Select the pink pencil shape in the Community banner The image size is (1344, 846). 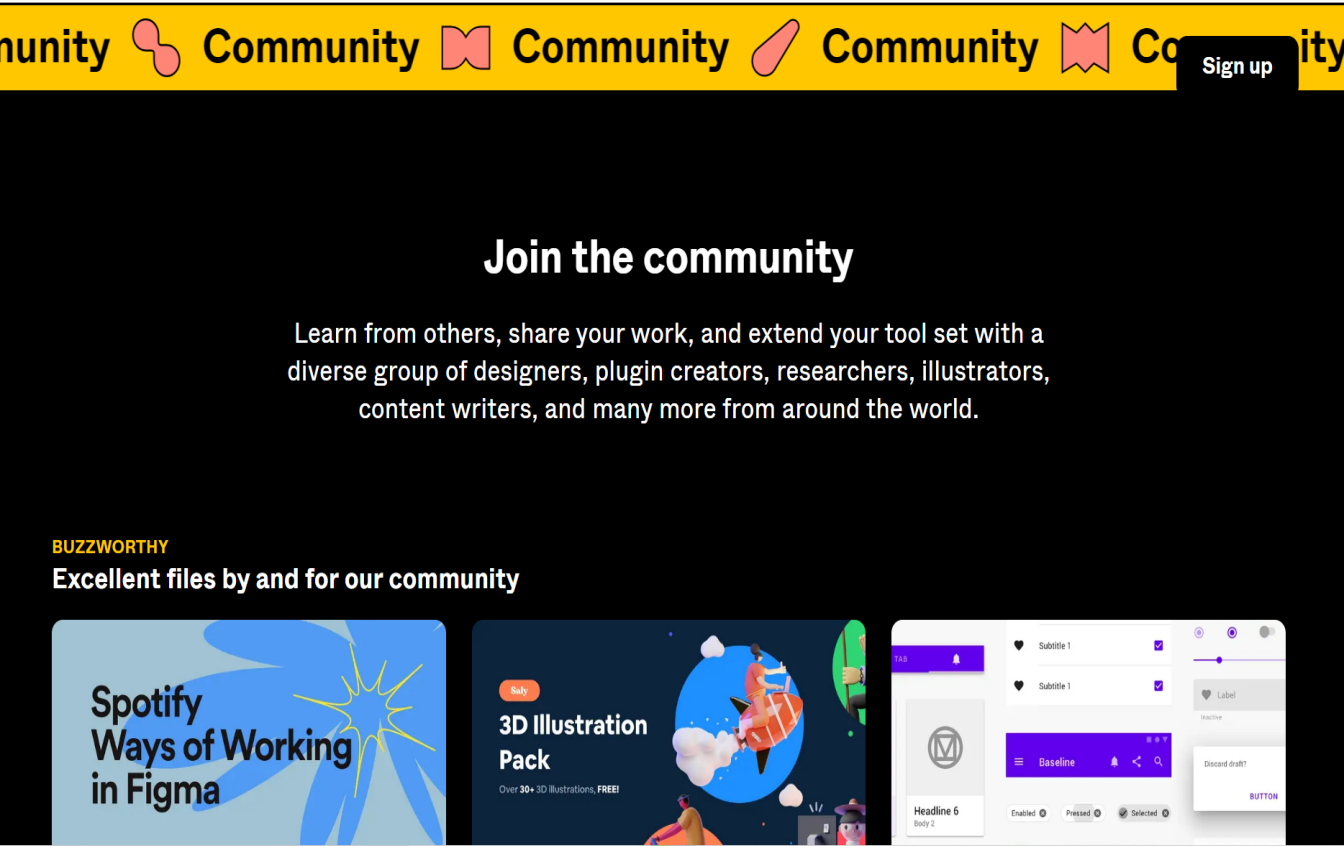pyautogui.click(x=775, y=47)
